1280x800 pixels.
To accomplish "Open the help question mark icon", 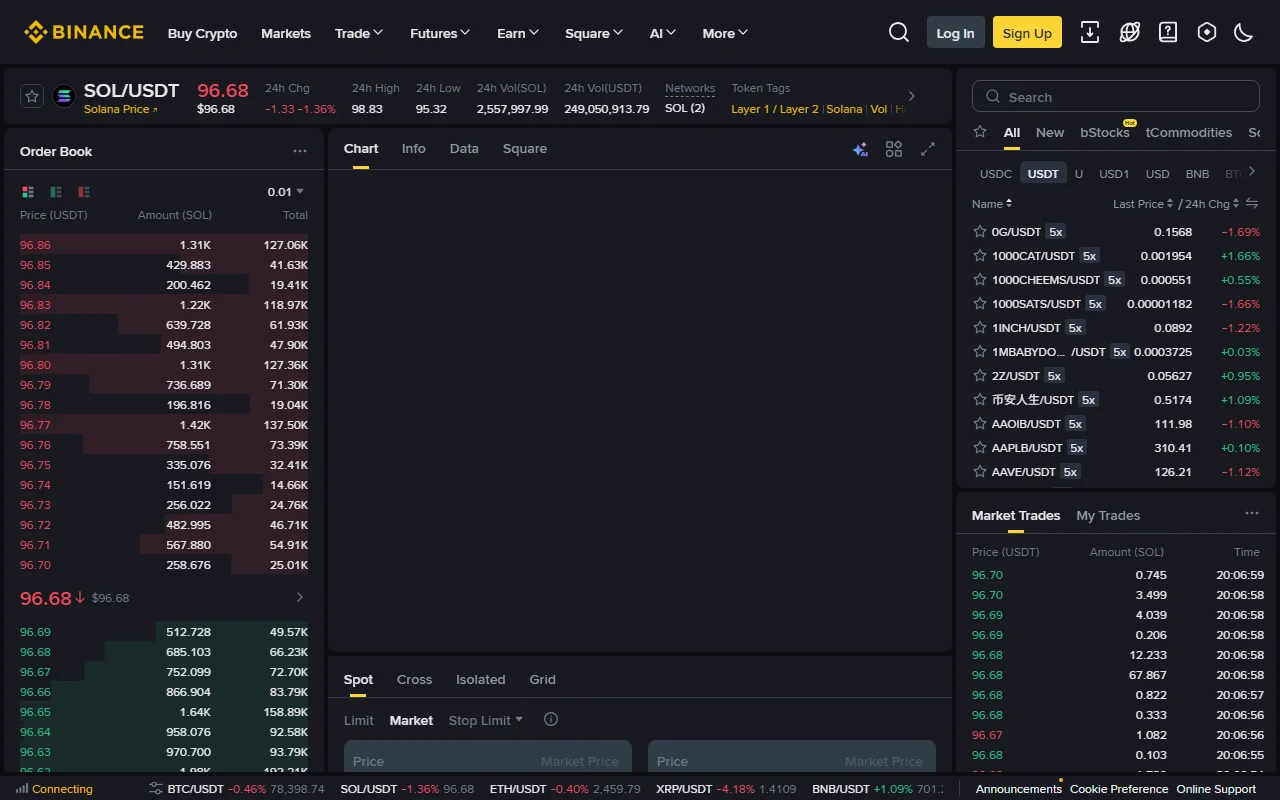I will coord(1168,33).
